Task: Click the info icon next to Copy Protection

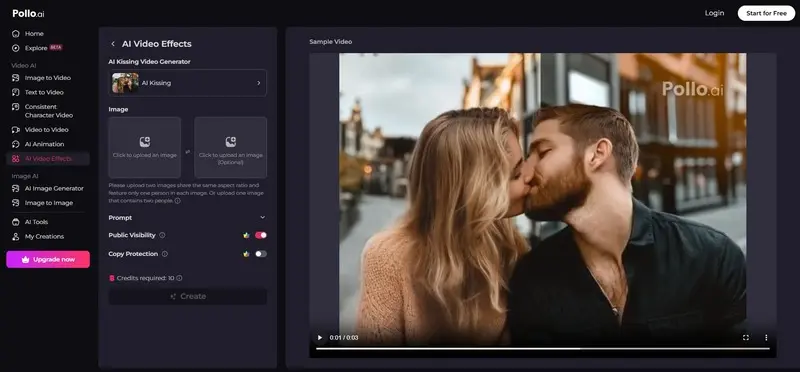Action: (164, 254)
